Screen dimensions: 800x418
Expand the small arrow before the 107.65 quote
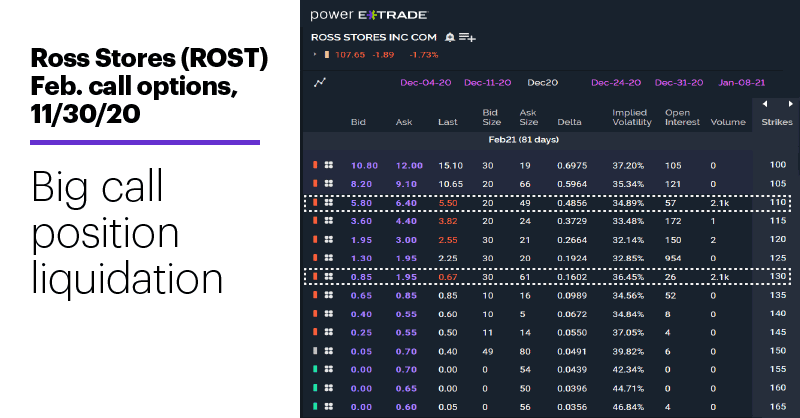click(315, 54)
